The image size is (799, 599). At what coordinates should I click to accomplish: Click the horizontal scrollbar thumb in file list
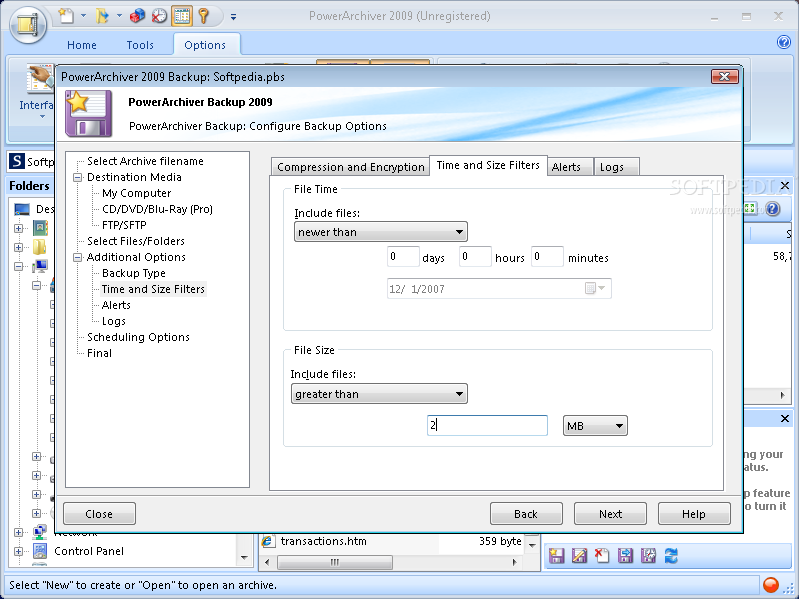click(x=335, y=562)
